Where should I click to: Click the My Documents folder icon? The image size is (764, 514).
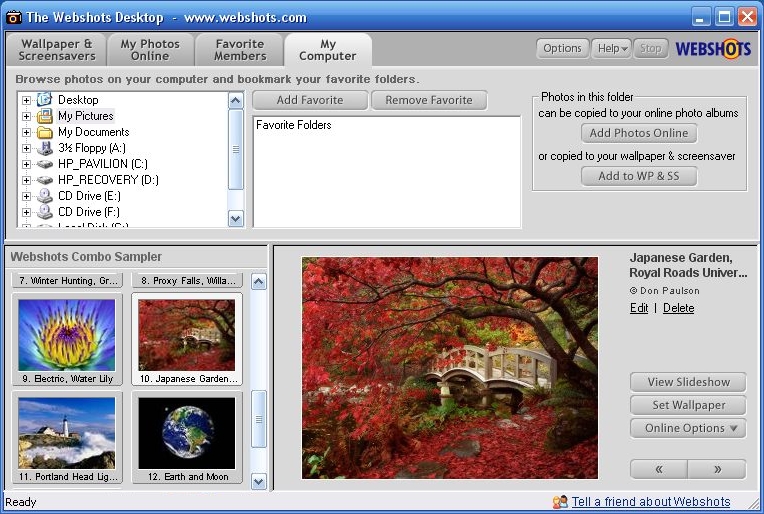(44, 132)
